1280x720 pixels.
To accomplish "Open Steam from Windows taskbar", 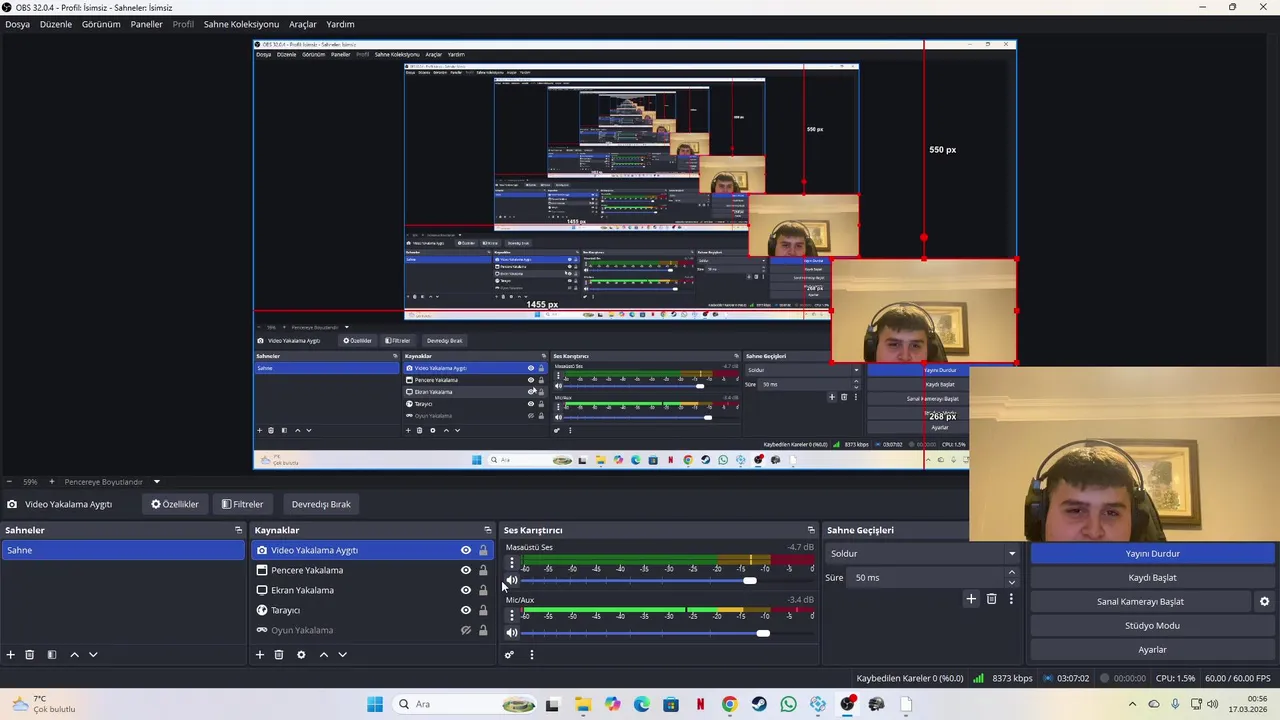I will pos(759,704).
